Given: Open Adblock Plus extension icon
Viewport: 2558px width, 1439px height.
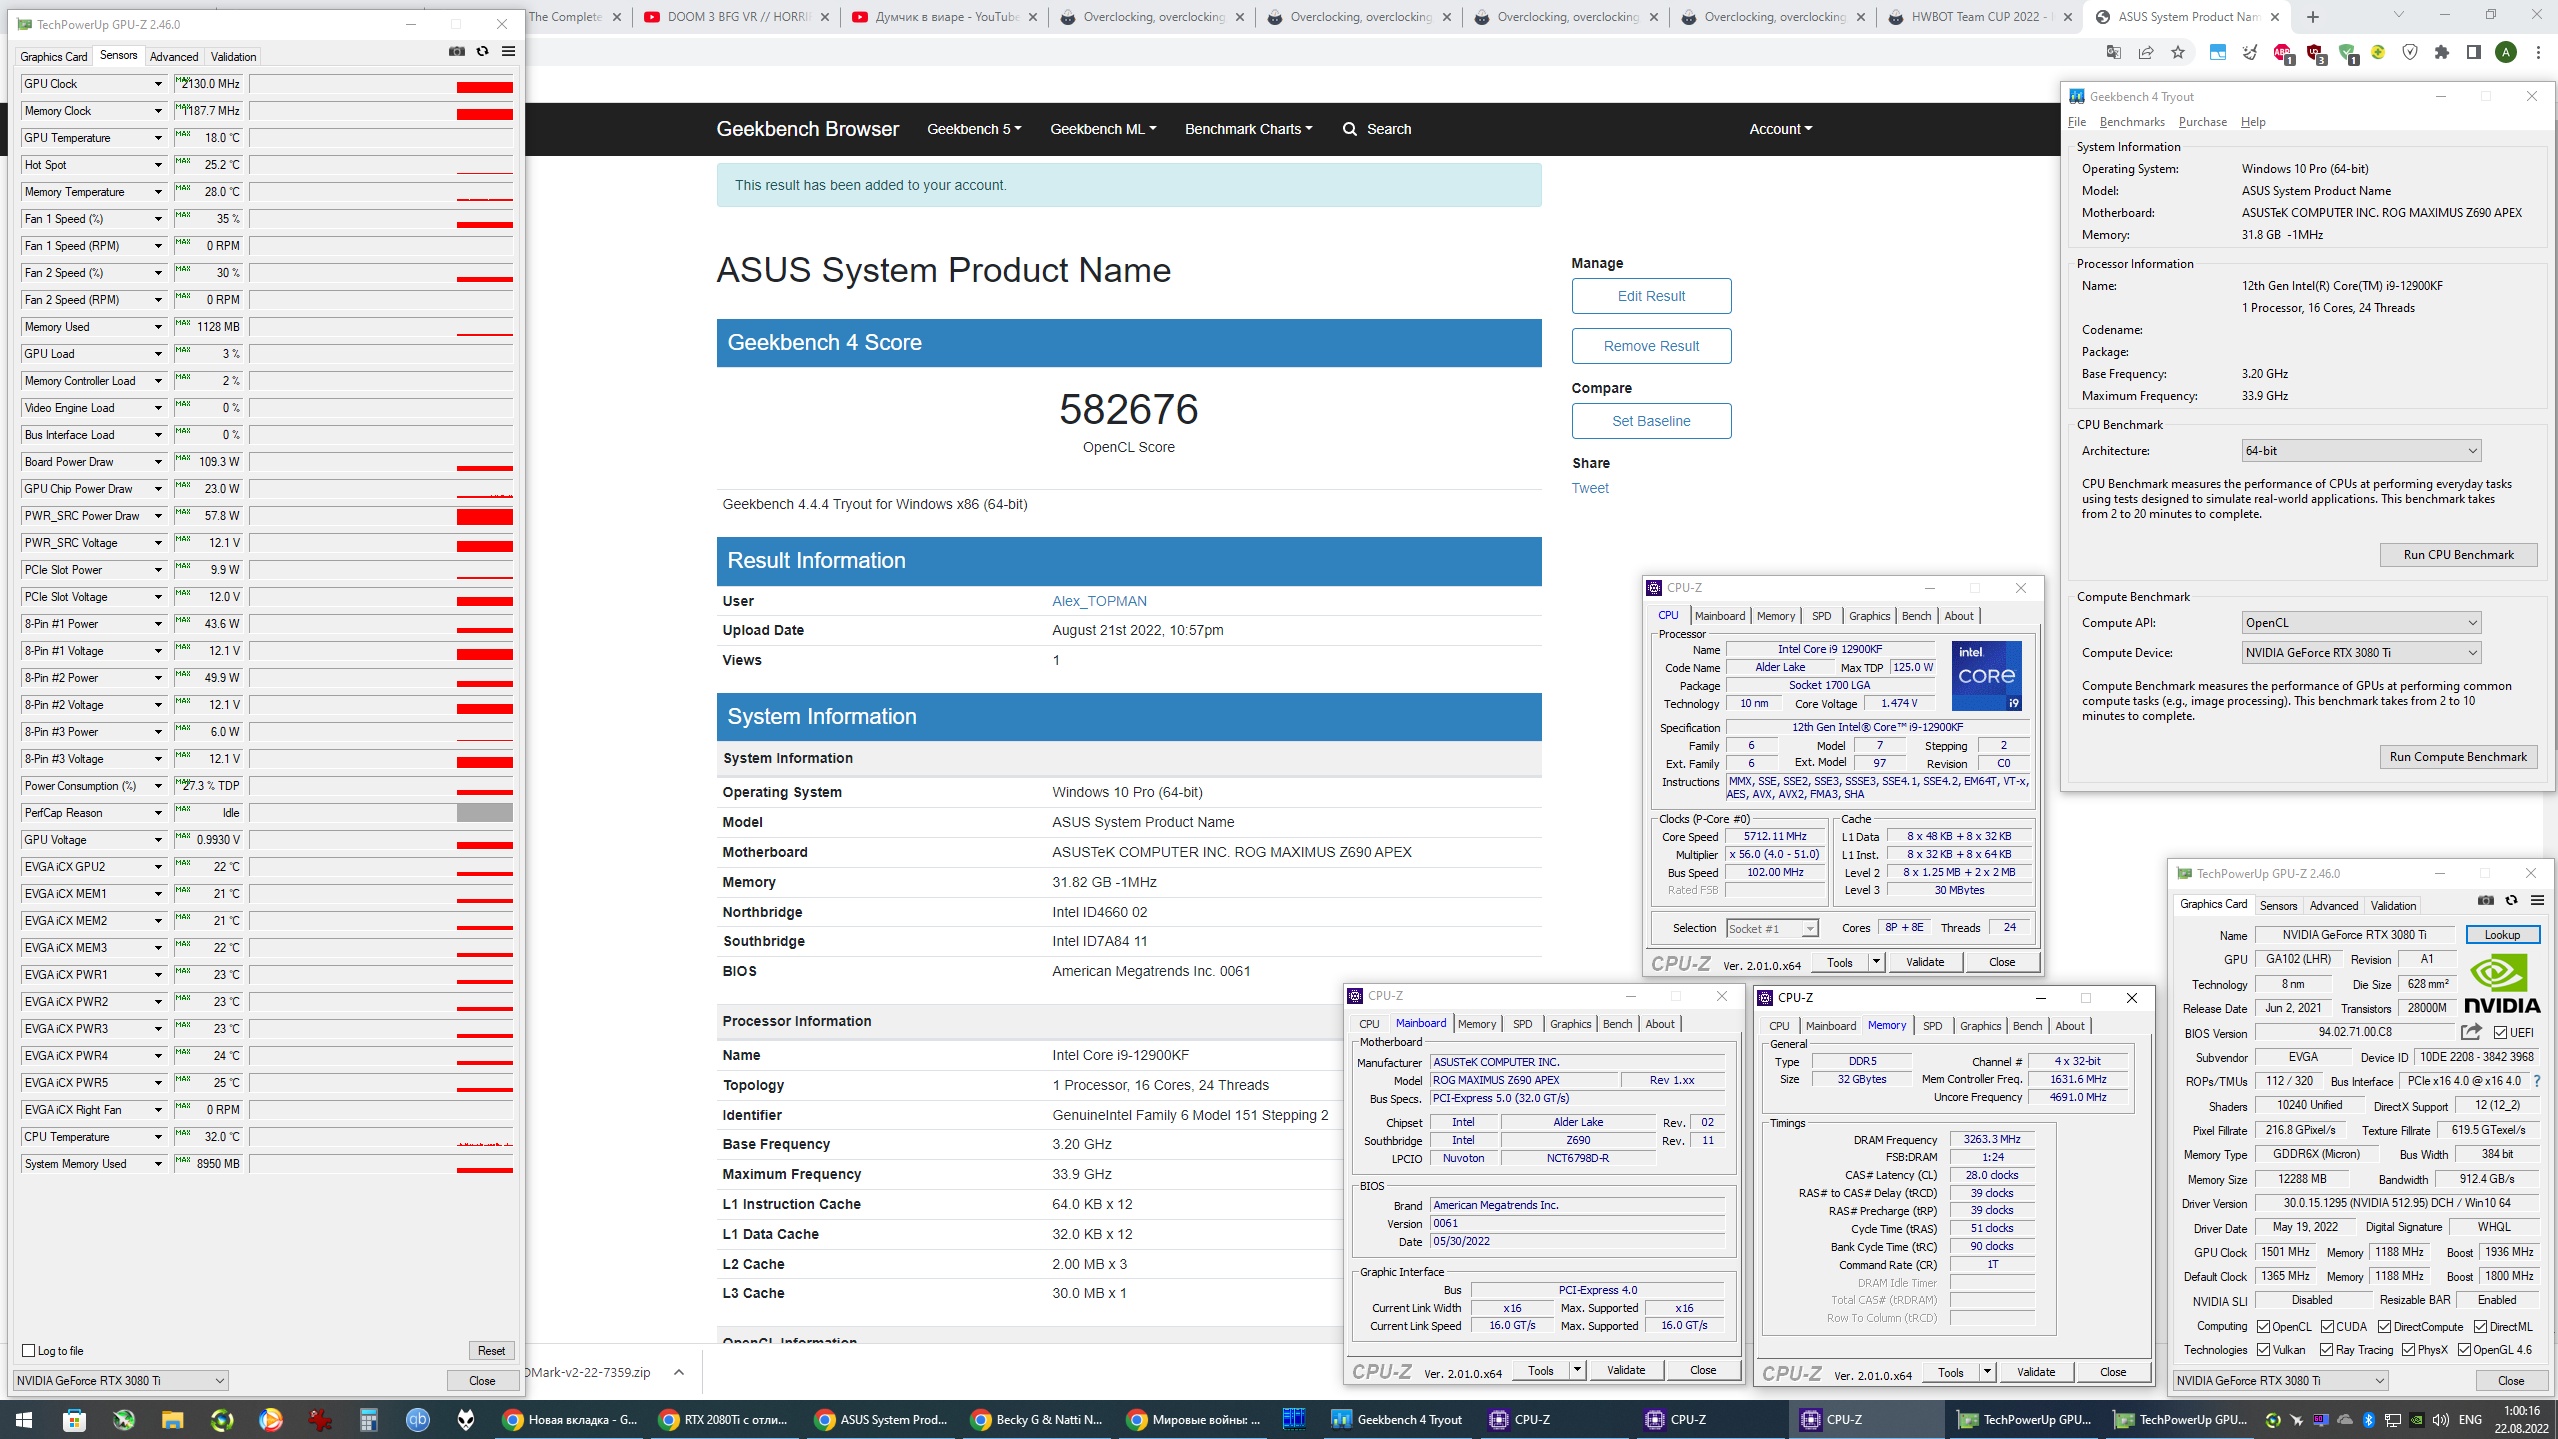Looking at the screenshot, I should click(x=2283, y=52).
